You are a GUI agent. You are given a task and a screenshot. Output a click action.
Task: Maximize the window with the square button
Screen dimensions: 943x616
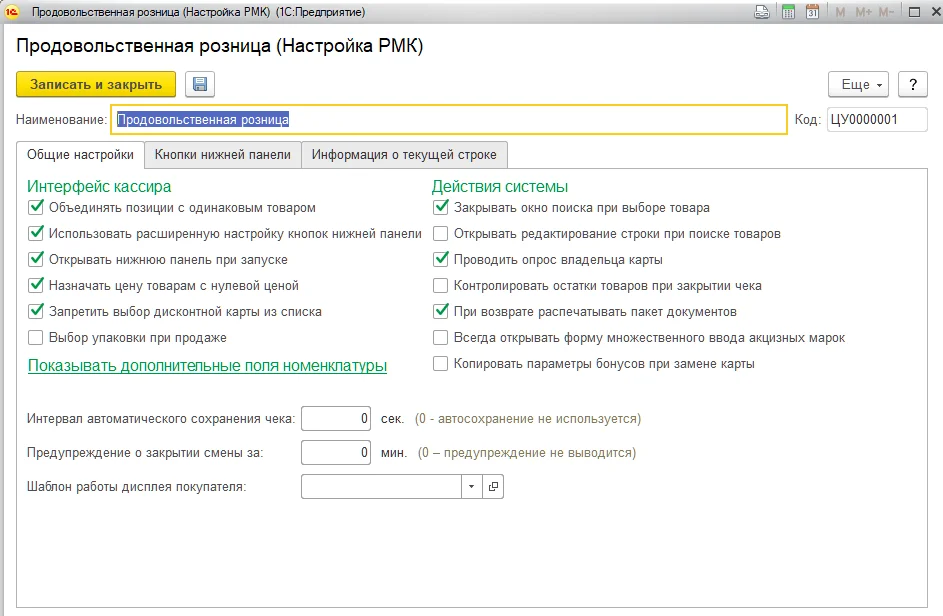914,12
